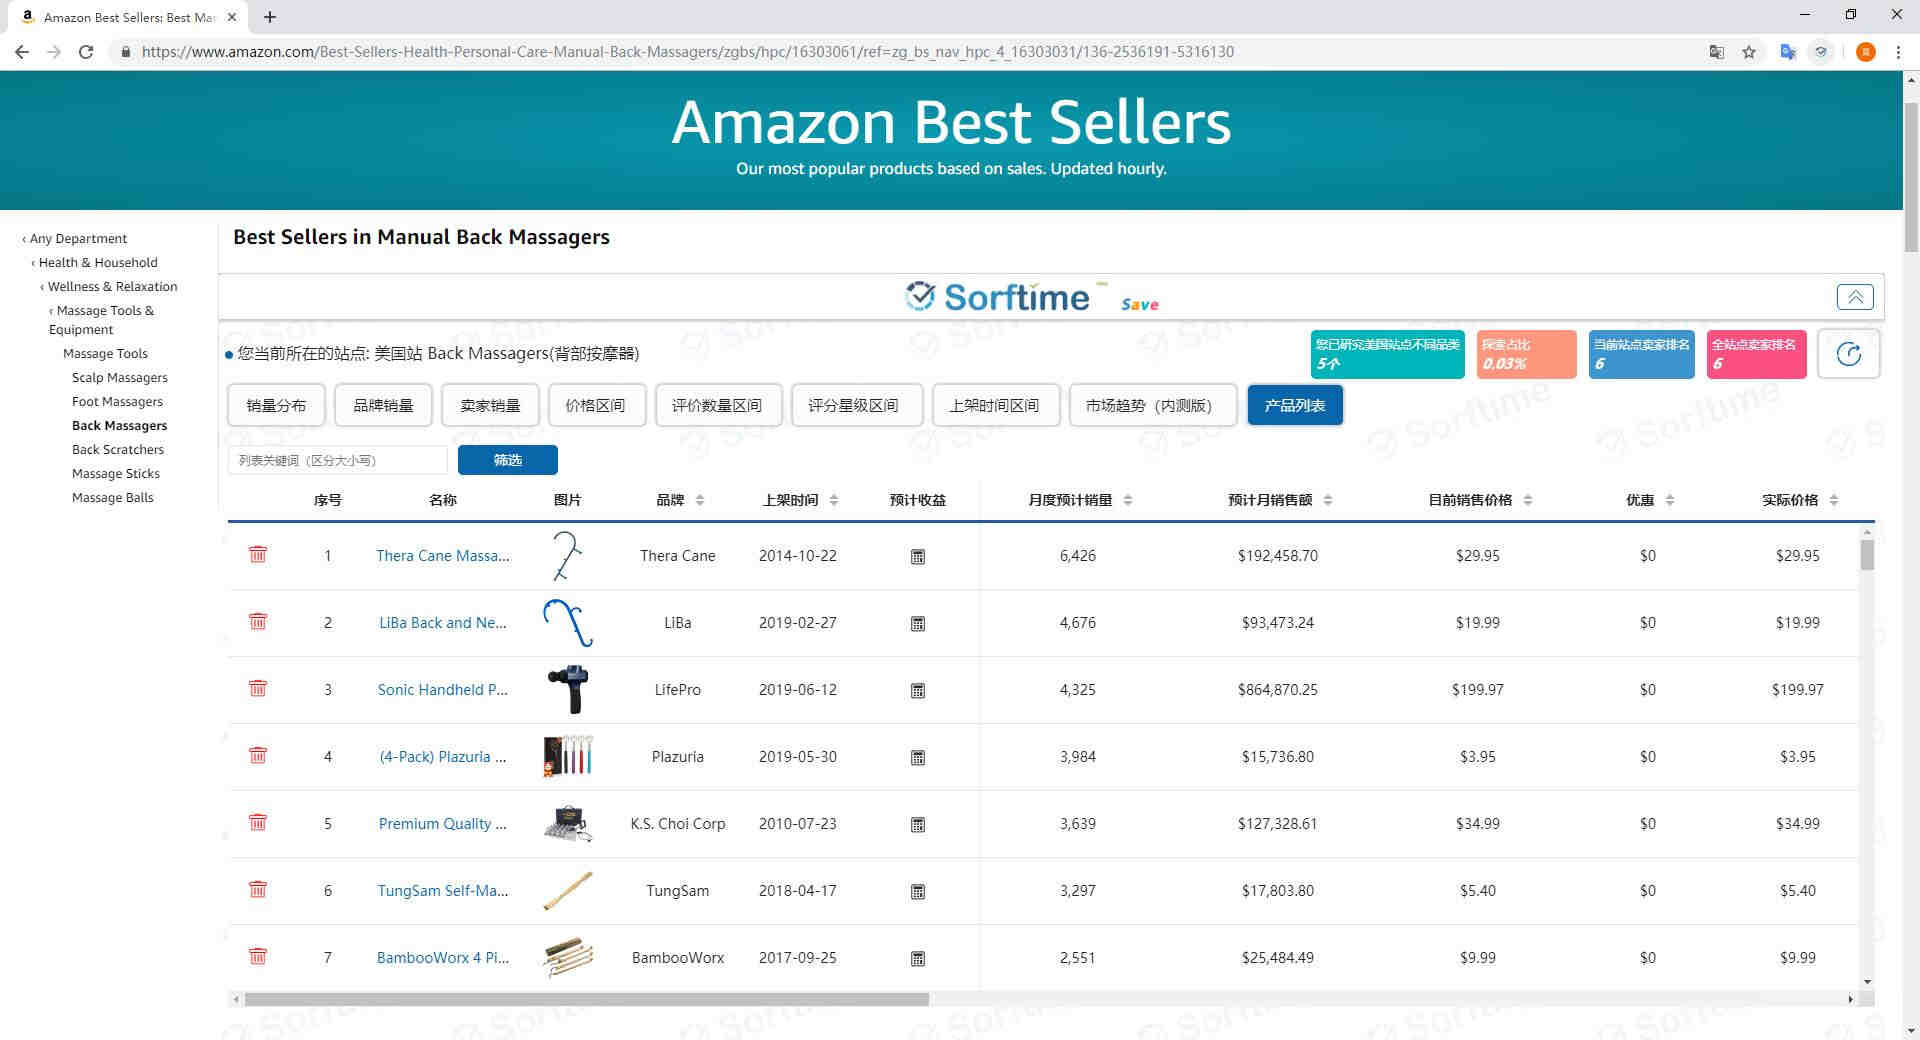Bookmark this page with star icon
Image resolution: width=1920 pixels, height=1040 pixels.
click(1749, 52)
